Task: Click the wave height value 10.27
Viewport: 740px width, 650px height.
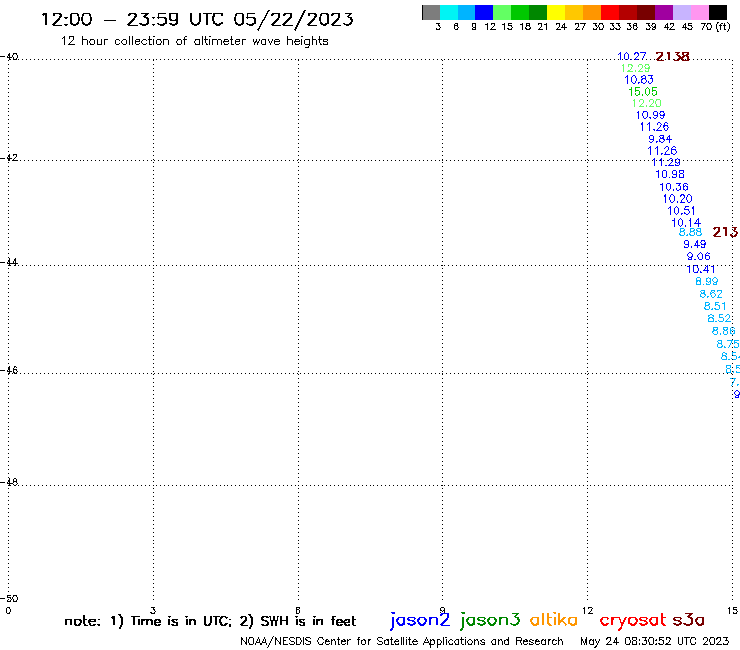Action: 631,56
